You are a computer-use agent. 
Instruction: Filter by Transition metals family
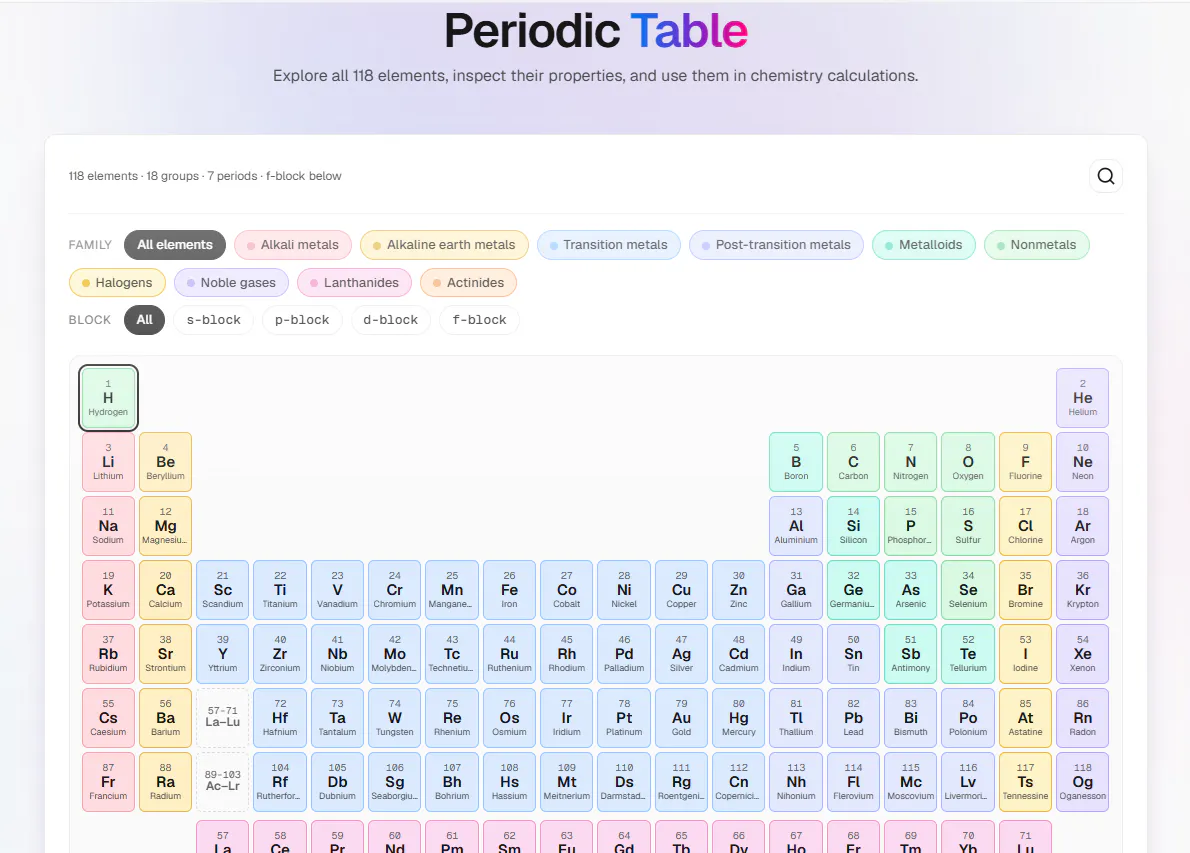coord(609,244)
